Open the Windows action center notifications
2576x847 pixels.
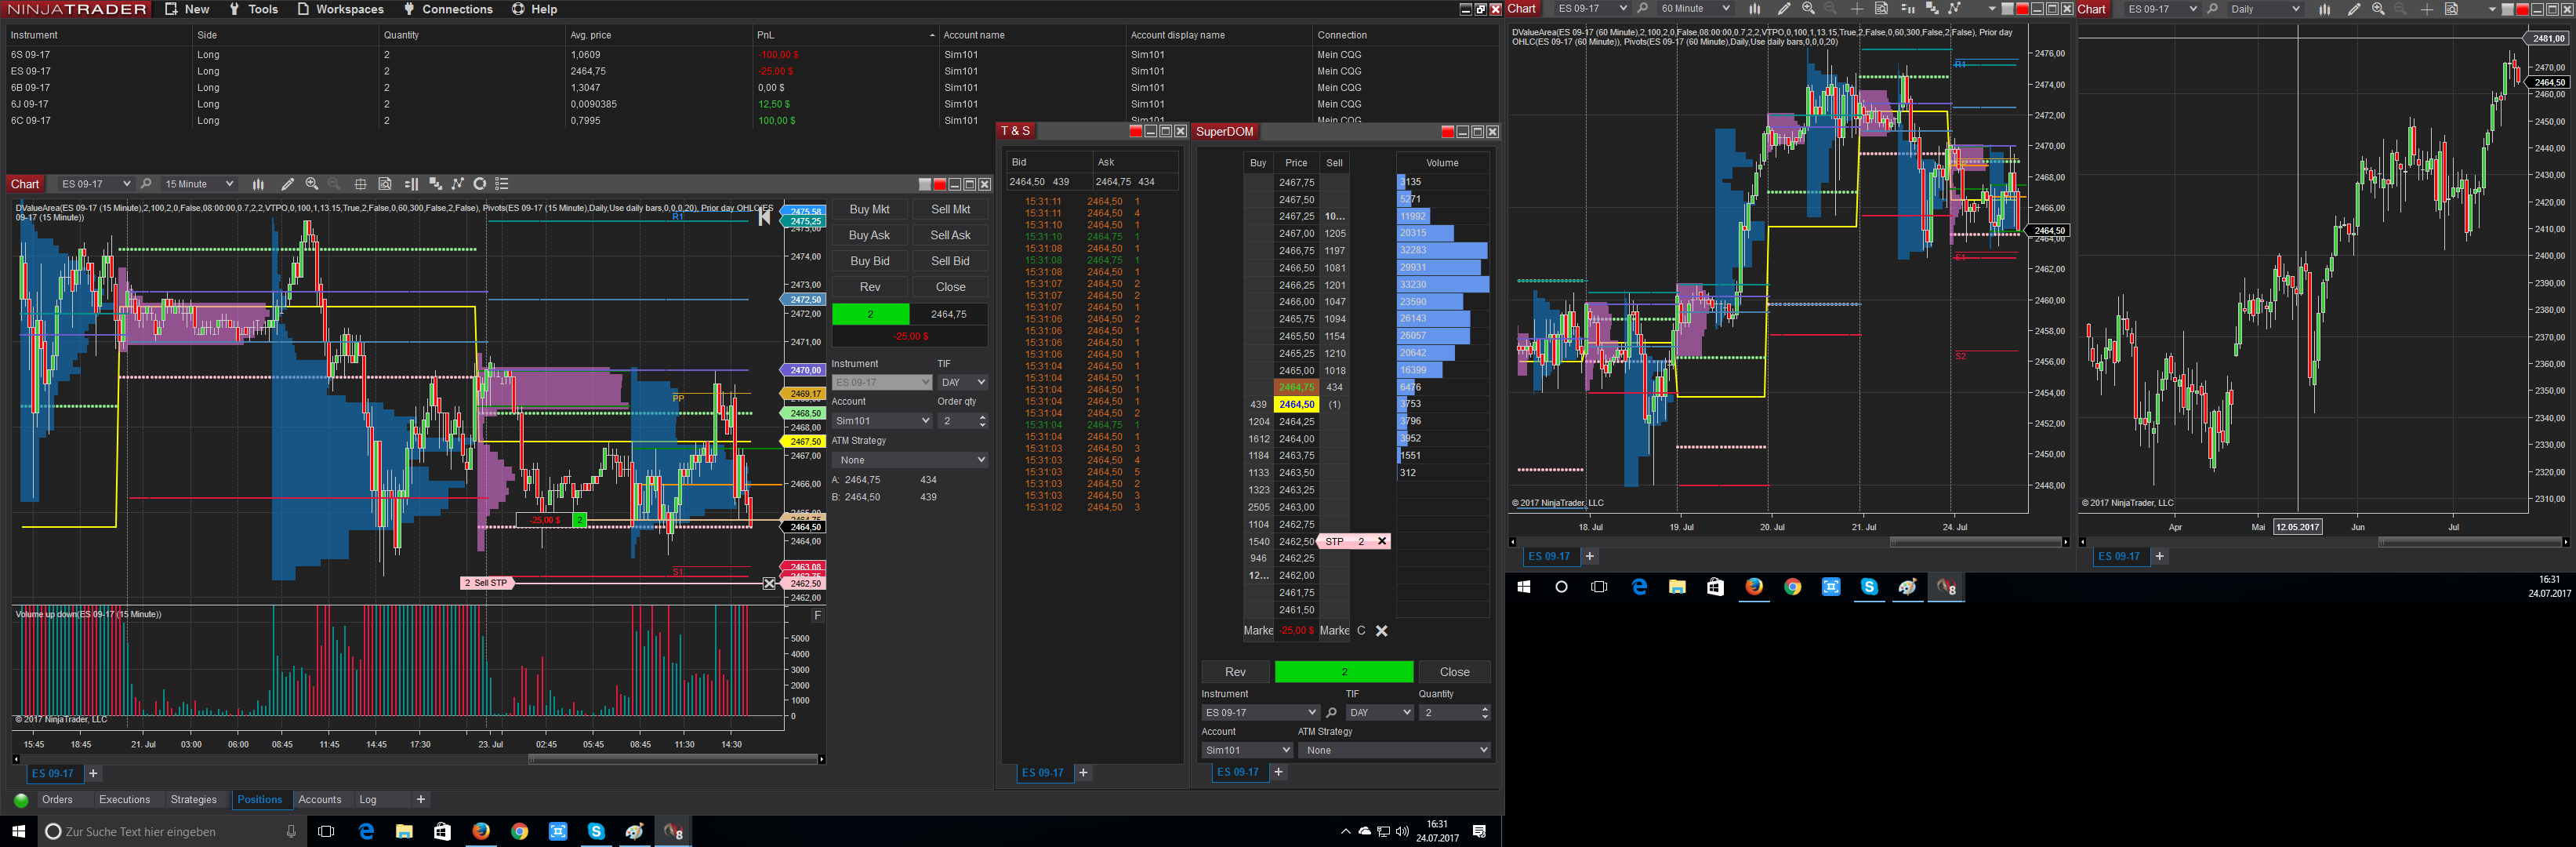(x=1480, y=831)
